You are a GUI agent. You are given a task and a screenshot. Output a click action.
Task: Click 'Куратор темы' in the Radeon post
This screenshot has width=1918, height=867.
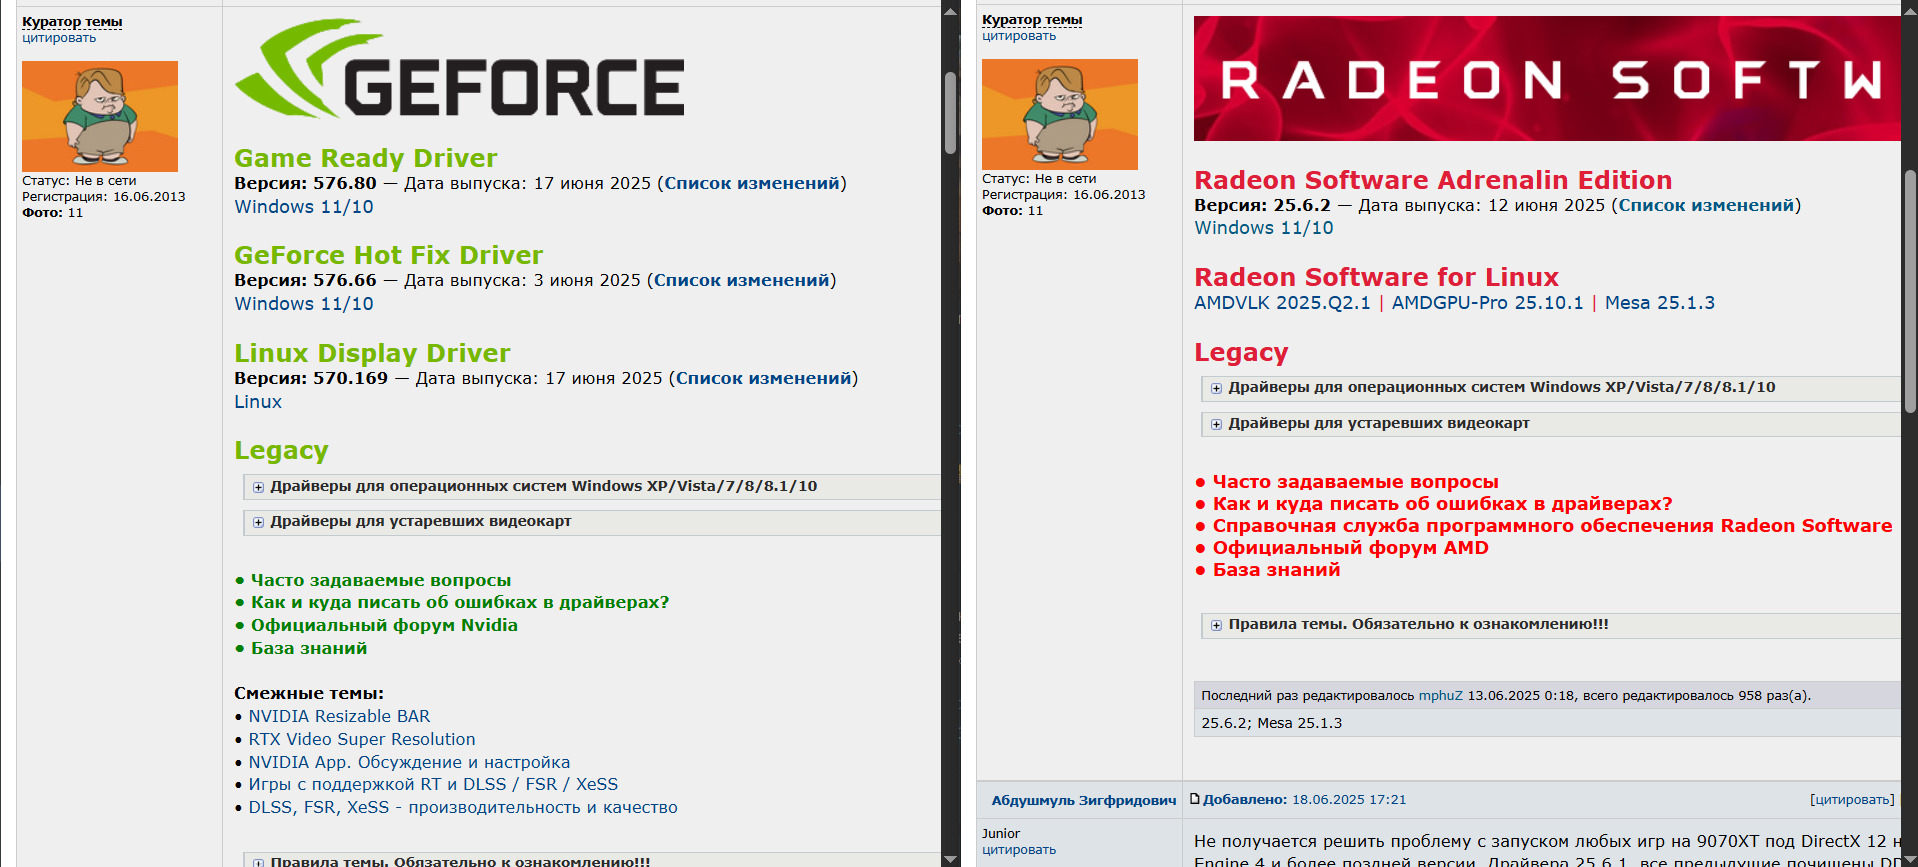[x=1032, y=20]
